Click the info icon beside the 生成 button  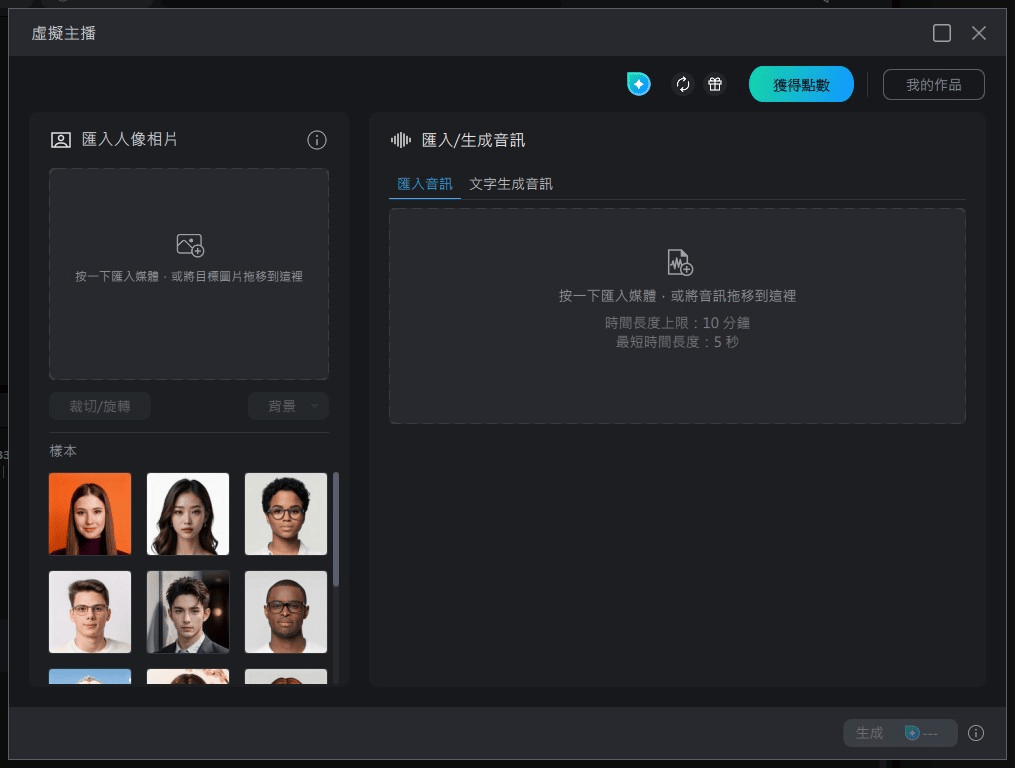(976, 733)
